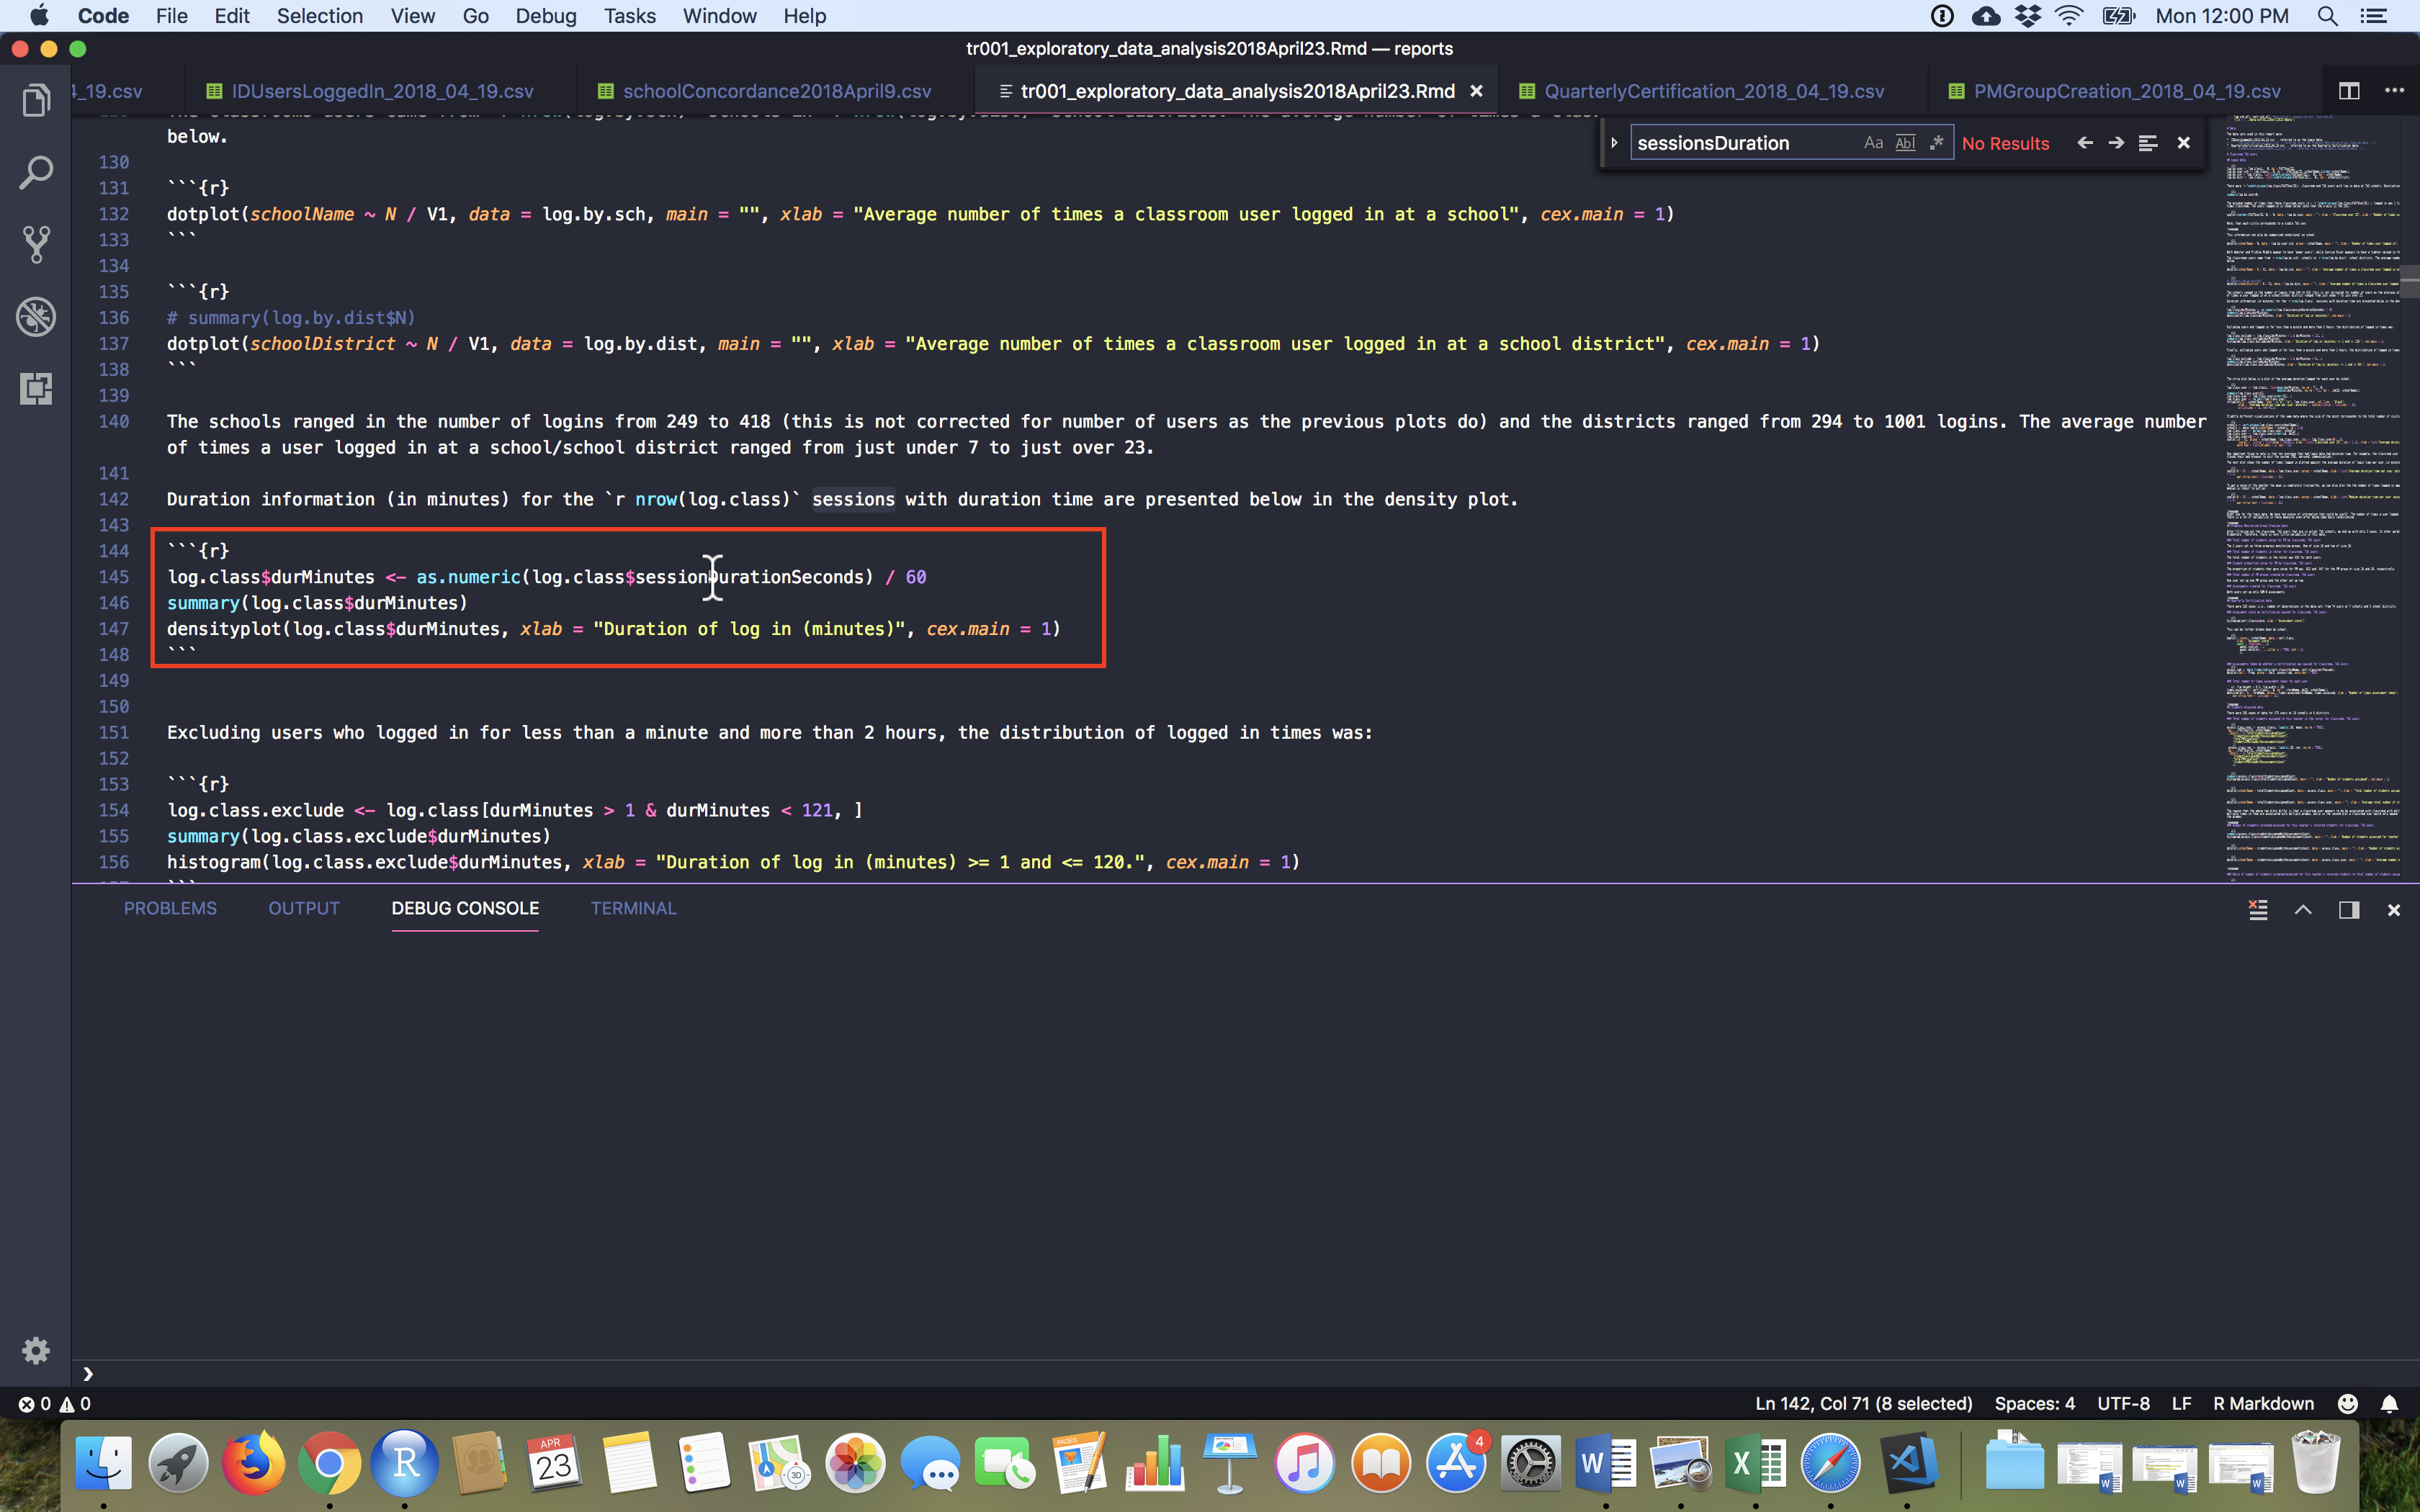Toggle Find in selection
This screenshot has height=1512, width=2420.
point(2148,143)
